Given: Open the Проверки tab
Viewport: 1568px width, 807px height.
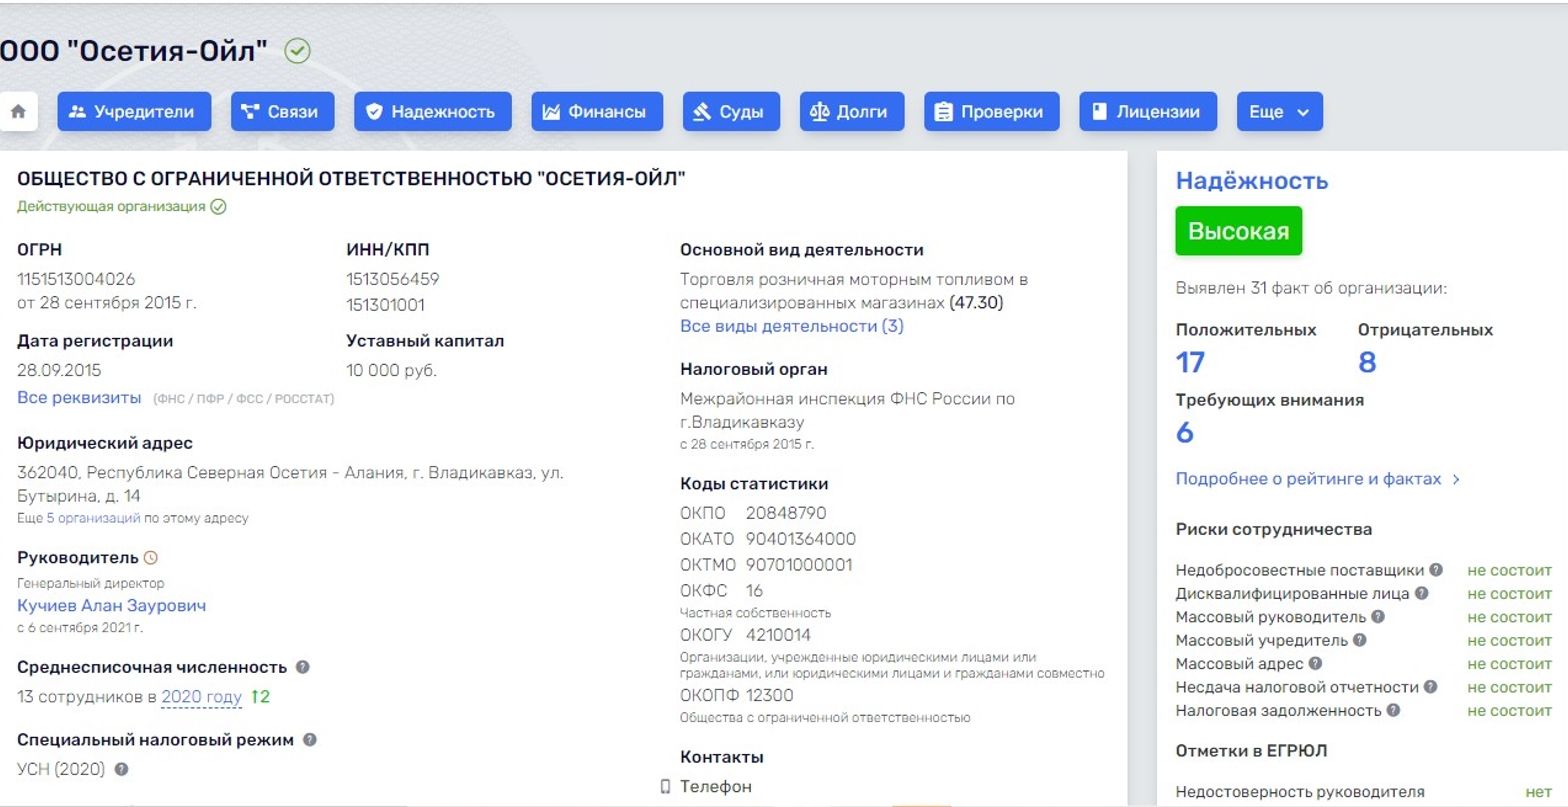Looking at the screenshot, I should click(x=991, y=112).
